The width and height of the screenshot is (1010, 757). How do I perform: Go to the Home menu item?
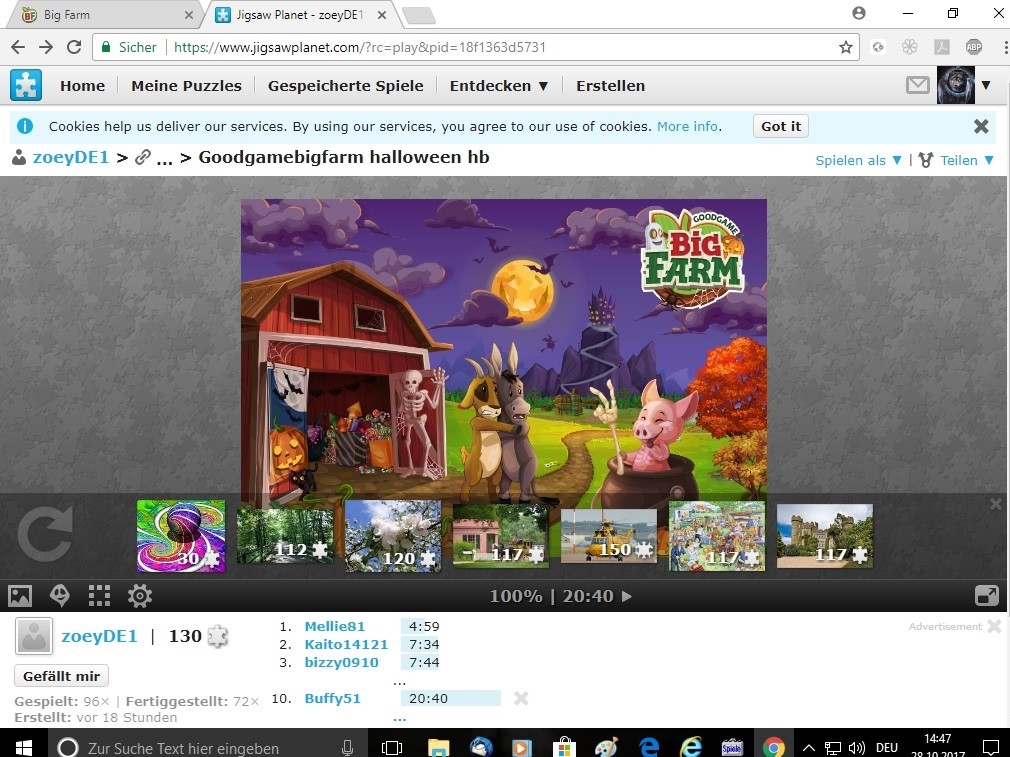click(82, 86)
